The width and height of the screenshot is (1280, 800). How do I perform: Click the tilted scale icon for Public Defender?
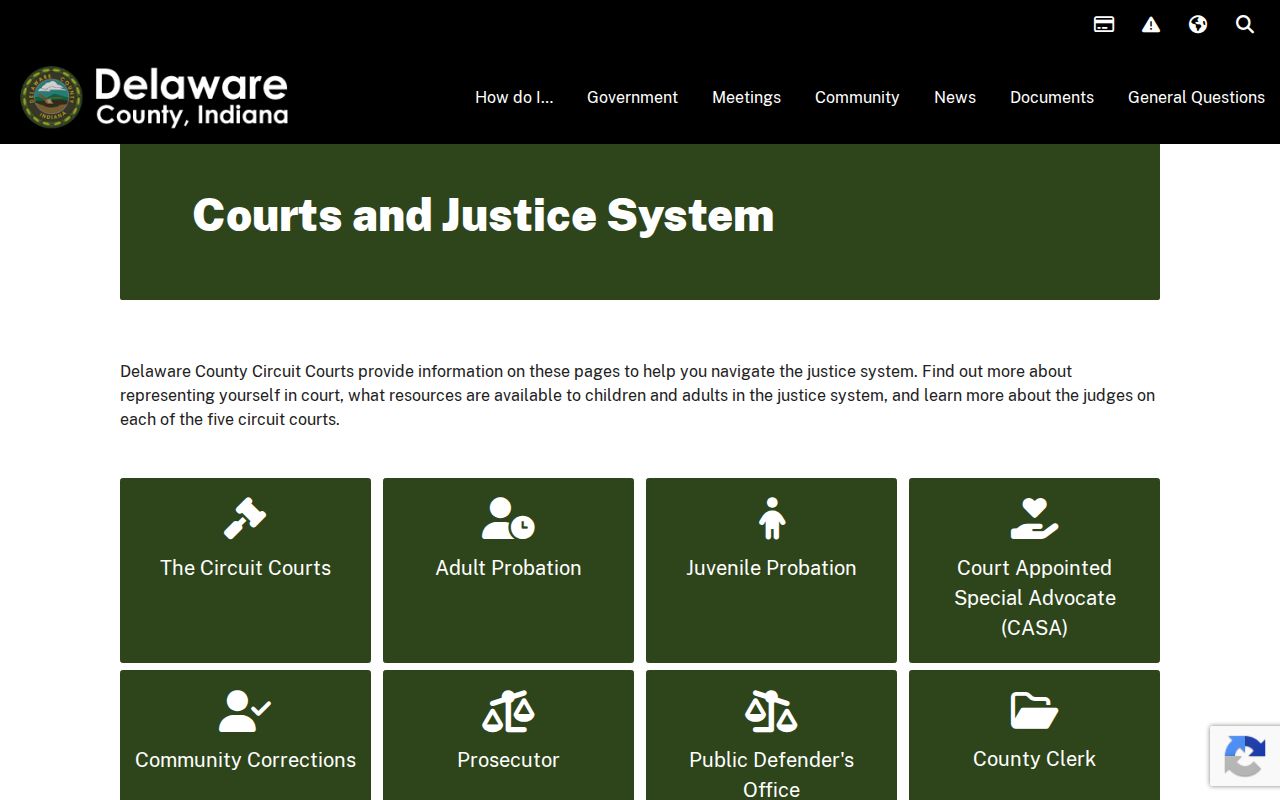click(771, 711)
